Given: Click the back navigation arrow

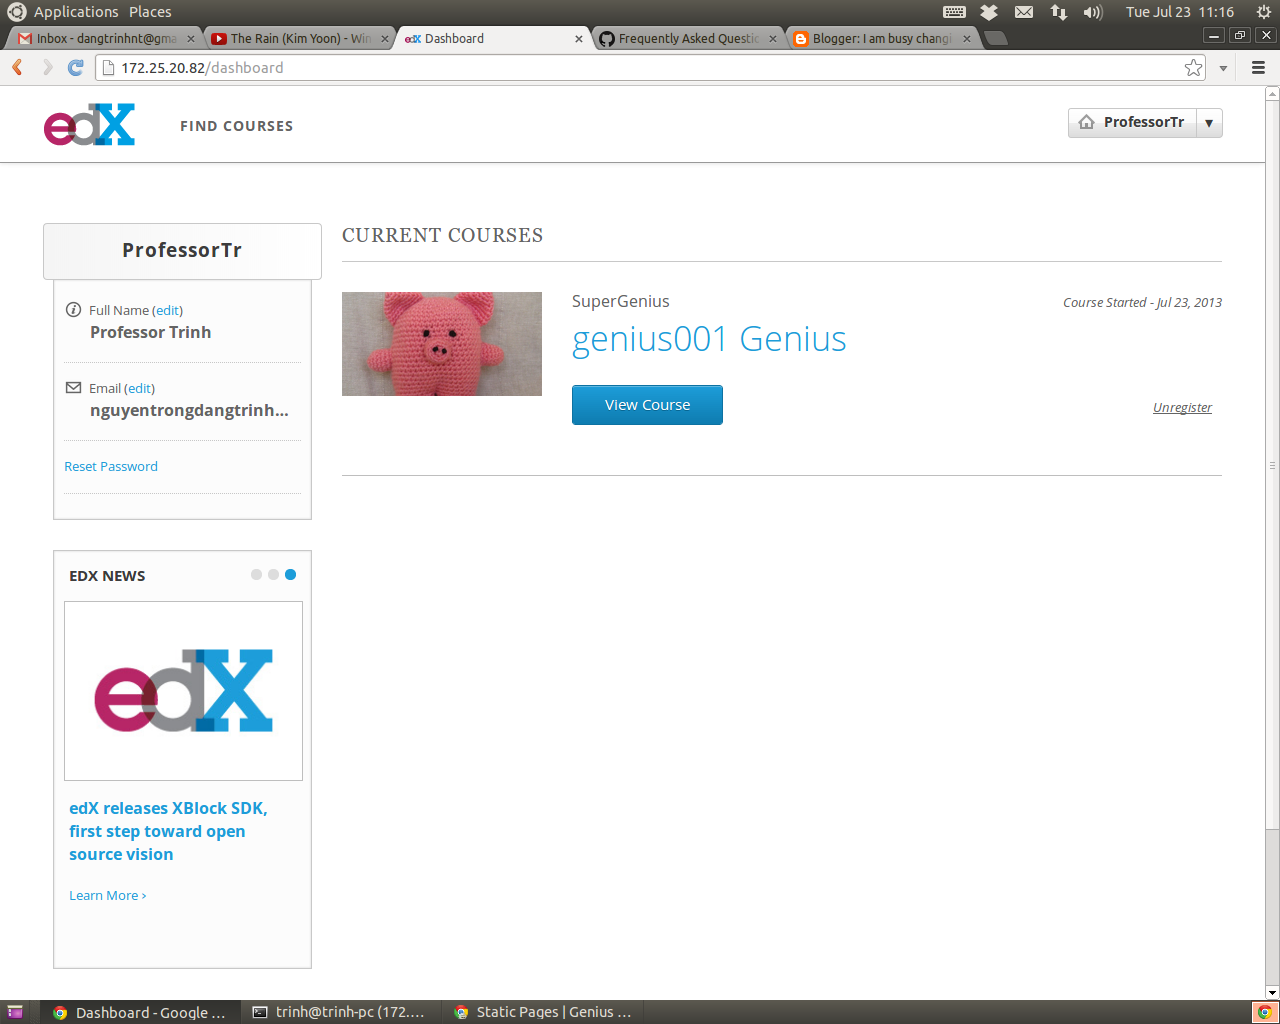Looking at the screenshot, I should 16,68.
